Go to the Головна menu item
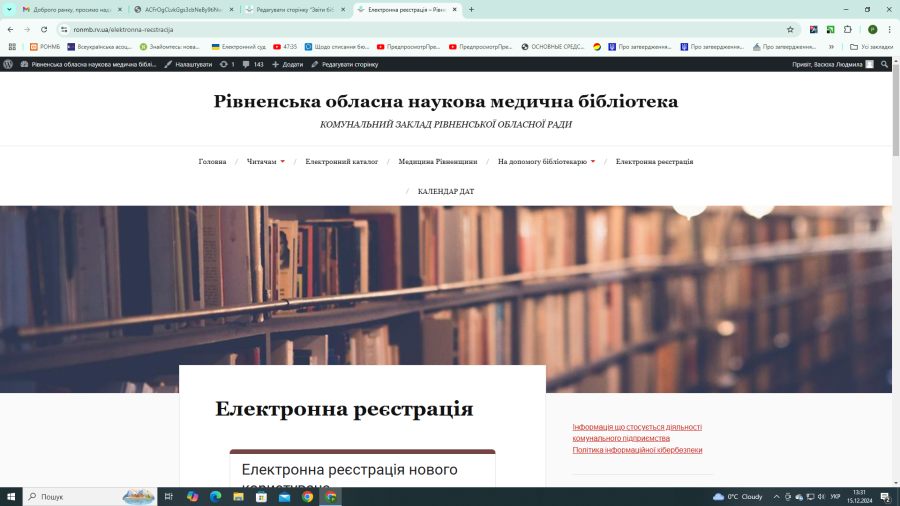Viewport: 900px width, 506px height. [212, 162]
